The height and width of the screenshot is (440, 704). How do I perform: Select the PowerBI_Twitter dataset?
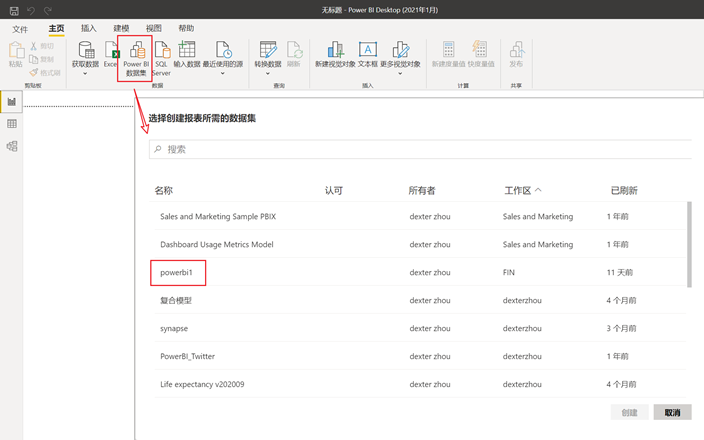(188, 356)
